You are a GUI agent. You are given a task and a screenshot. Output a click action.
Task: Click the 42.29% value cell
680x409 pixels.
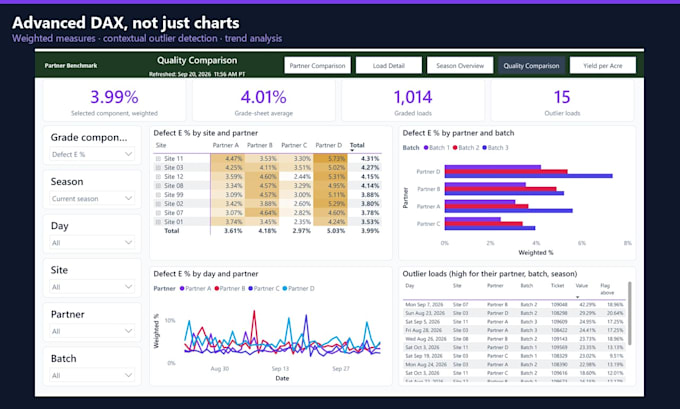pyautogui.click(x=588, y=304)
